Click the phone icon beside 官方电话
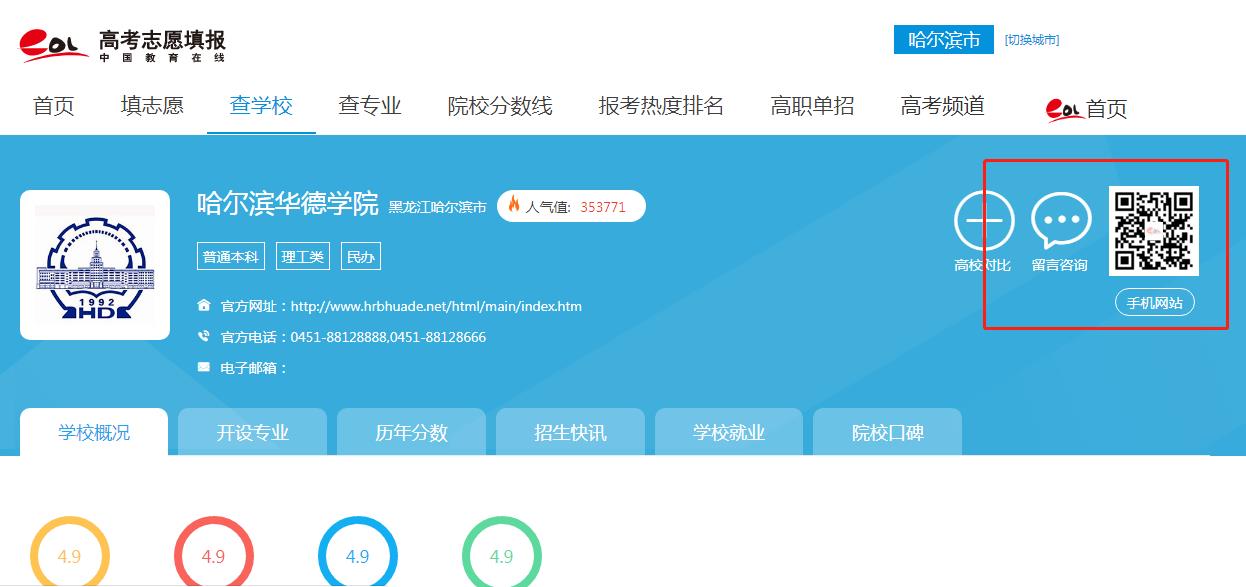Viewport: 1246px width, 587px height. pyautogui.click(x=204, y=337)
